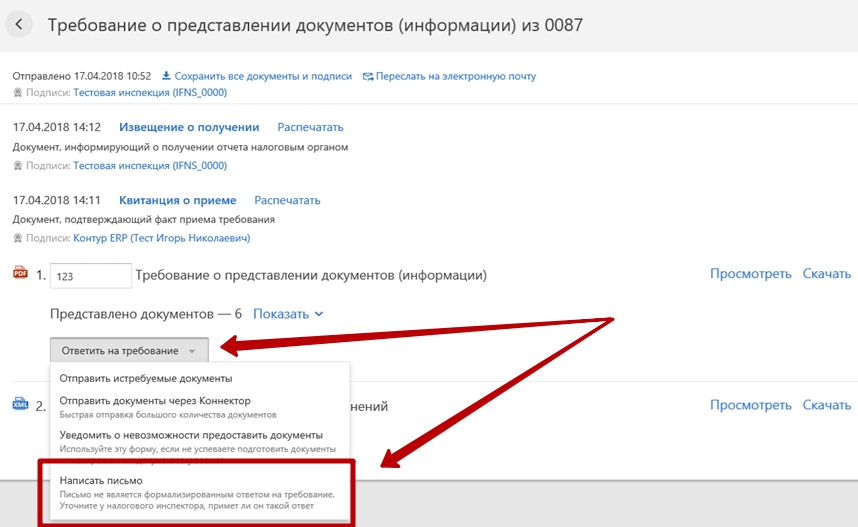
Task: Open 'Ответить на требование' dropdown
Action: (129, 351)
